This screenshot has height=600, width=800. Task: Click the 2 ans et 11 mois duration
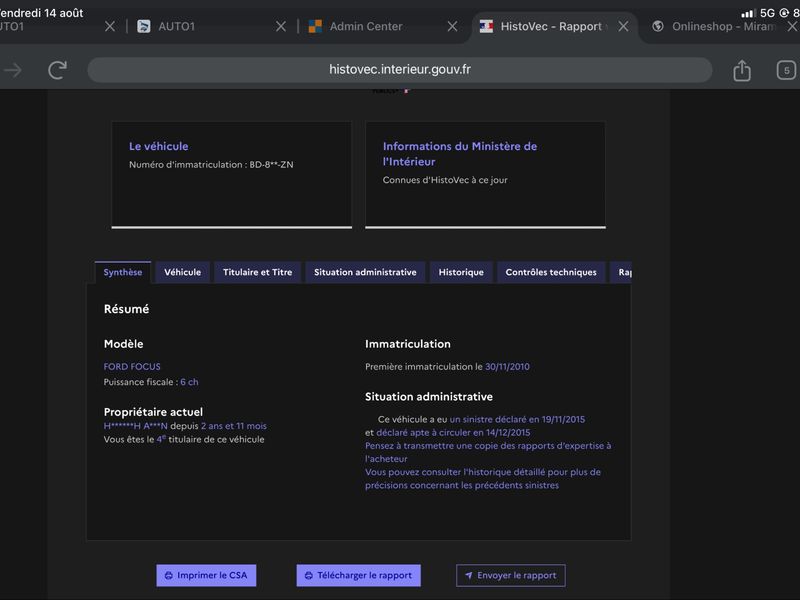tap(234, 426)
